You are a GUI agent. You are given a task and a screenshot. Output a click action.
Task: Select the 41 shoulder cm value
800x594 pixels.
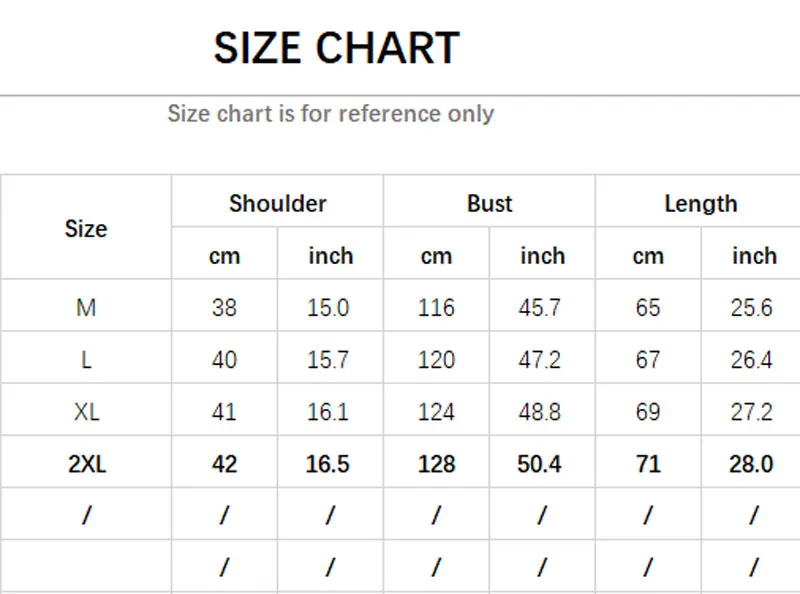(x=224, y=411)
